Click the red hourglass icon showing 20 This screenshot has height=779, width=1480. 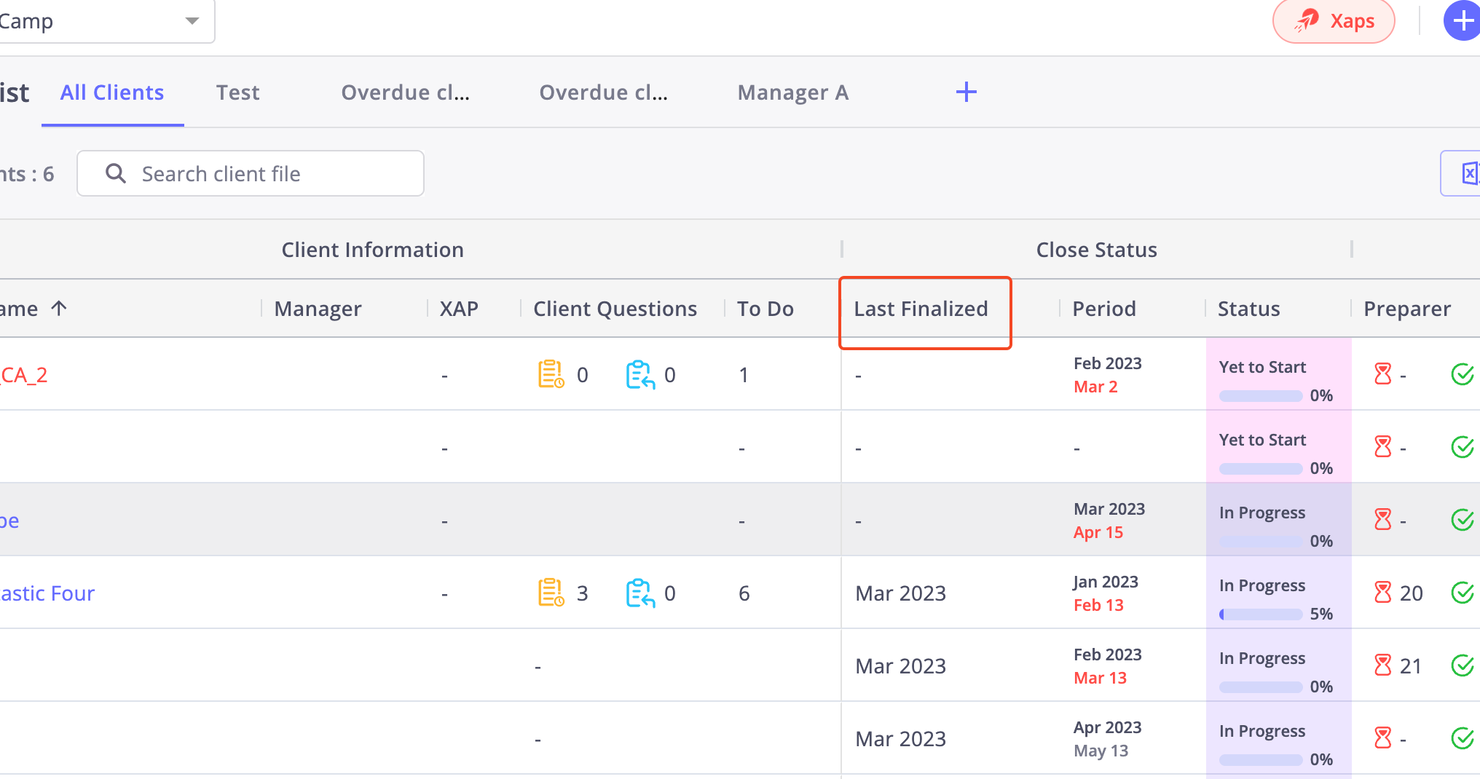pos(1383,593)
